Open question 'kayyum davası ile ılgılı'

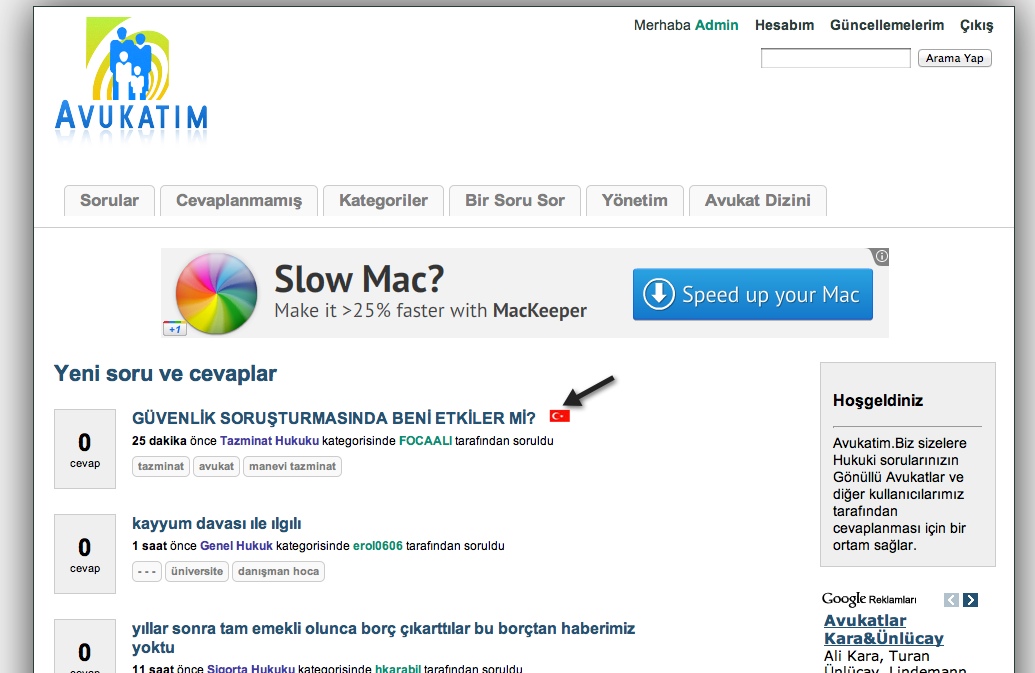tap(217, 523)
